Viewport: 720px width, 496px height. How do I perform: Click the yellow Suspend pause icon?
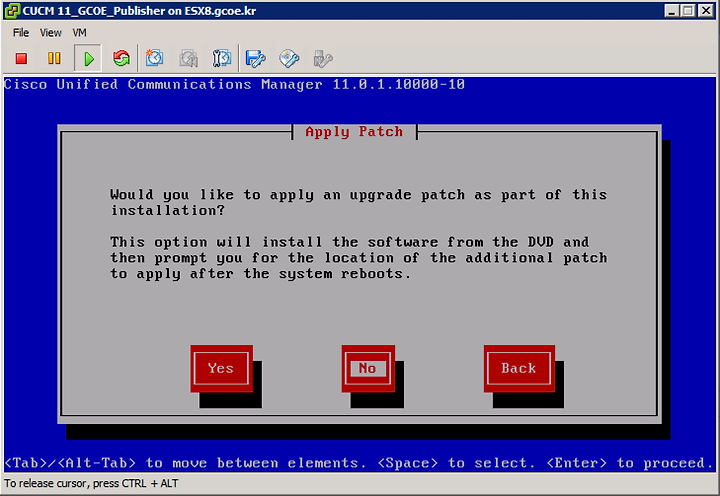click(x=54, y=58)
